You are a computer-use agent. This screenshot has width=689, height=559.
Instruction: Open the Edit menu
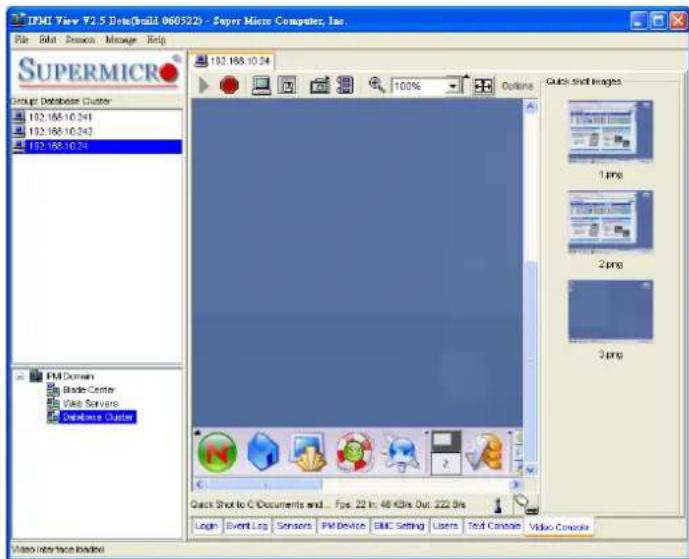click(47, 40)
